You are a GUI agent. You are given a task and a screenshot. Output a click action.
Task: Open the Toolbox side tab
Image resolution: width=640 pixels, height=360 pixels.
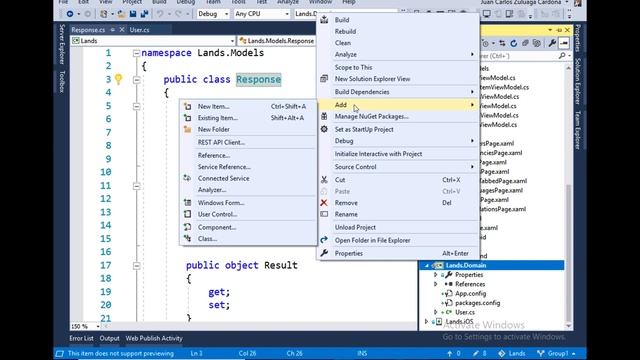(62, 82)
